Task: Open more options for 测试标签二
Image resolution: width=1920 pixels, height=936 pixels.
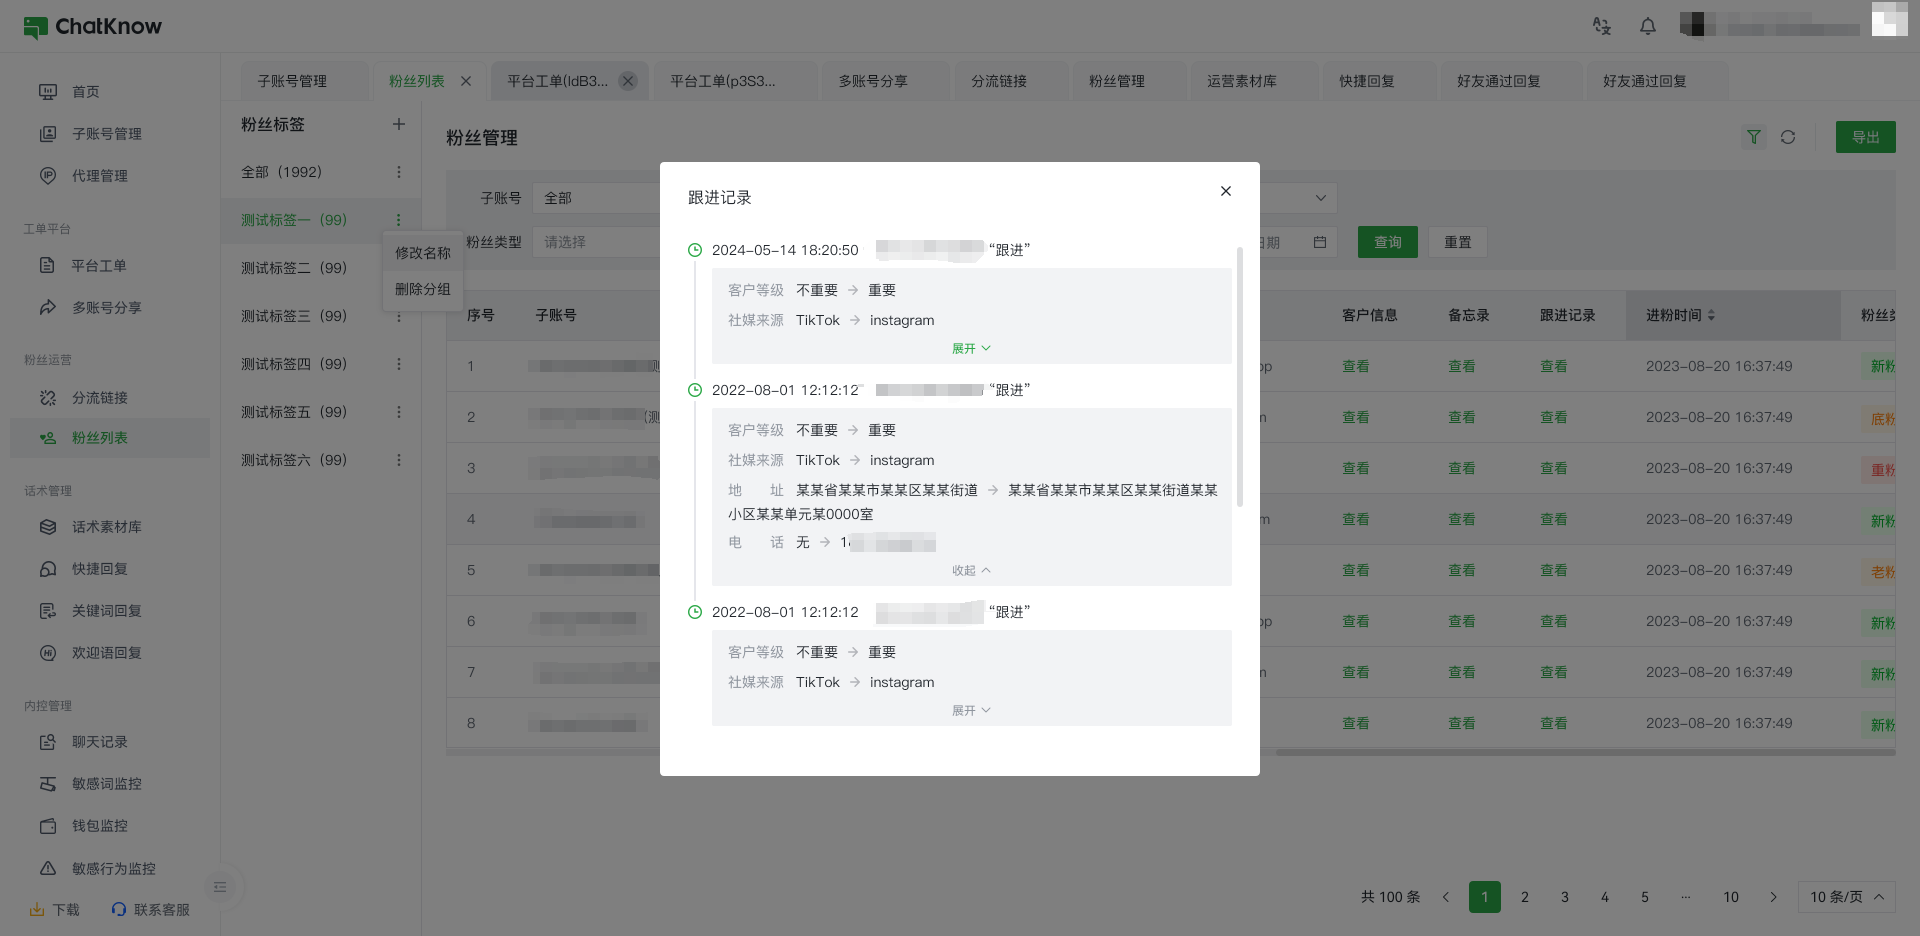Action: [x=398, y=268]
